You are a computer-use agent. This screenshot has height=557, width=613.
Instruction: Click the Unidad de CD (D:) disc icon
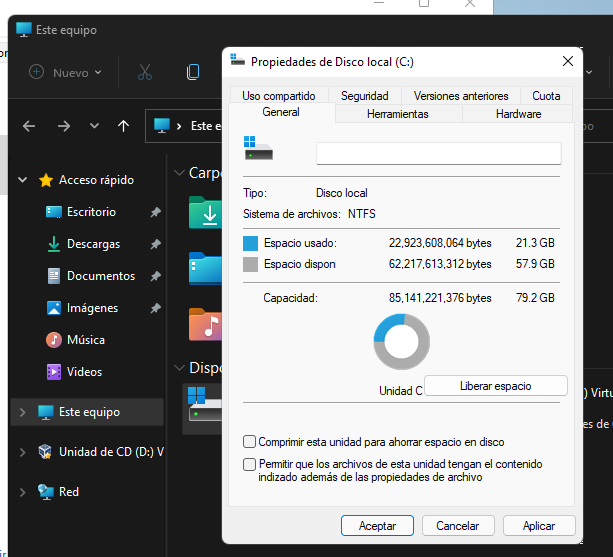pyautogui.click(x=45, y=452)
